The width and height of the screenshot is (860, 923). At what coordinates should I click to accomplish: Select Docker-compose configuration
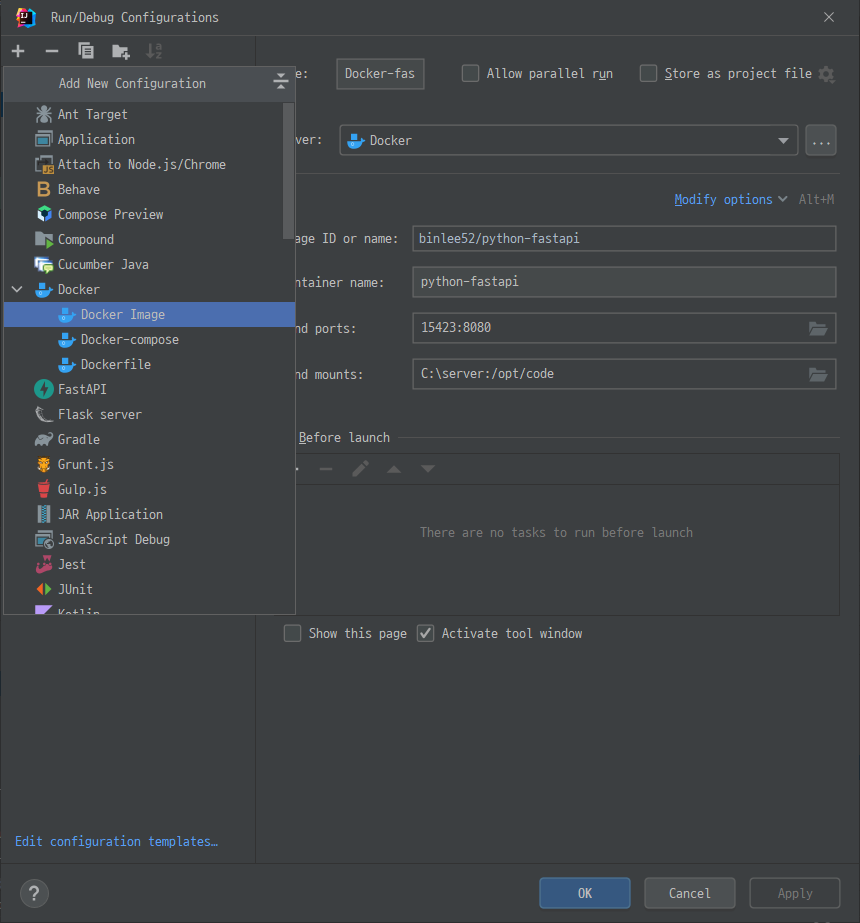point(150,340)
